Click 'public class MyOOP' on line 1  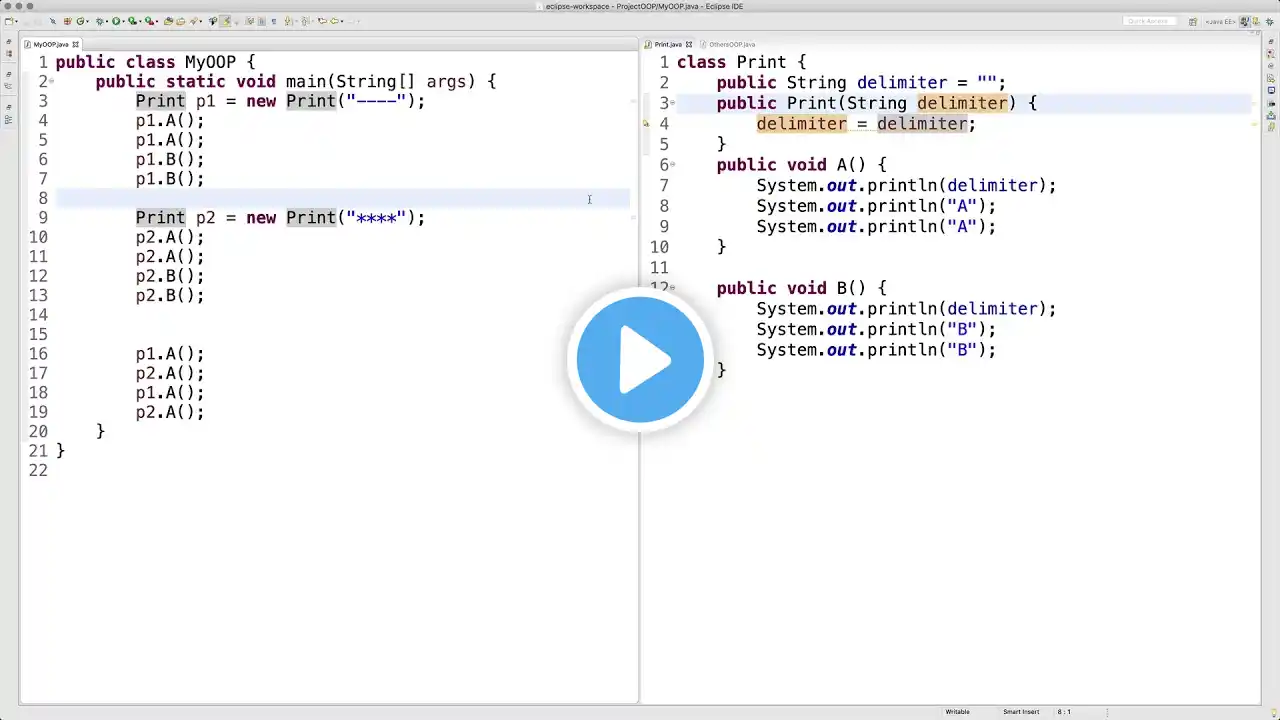[146, 62]
